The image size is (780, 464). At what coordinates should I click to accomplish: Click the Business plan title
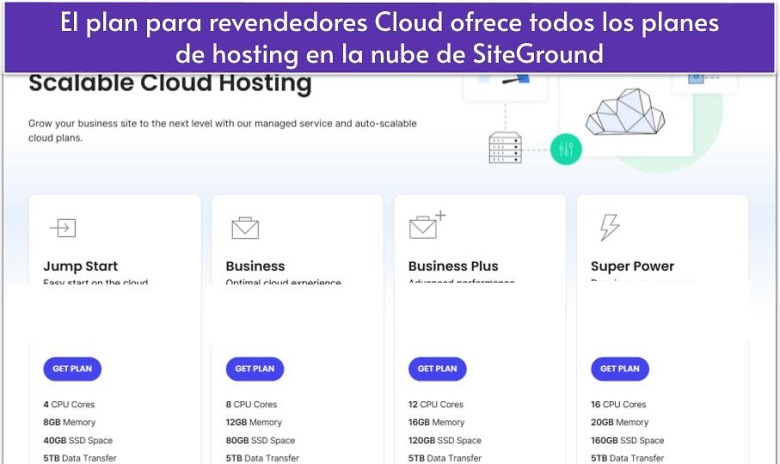pyautogui.click(x=255, y=266)
